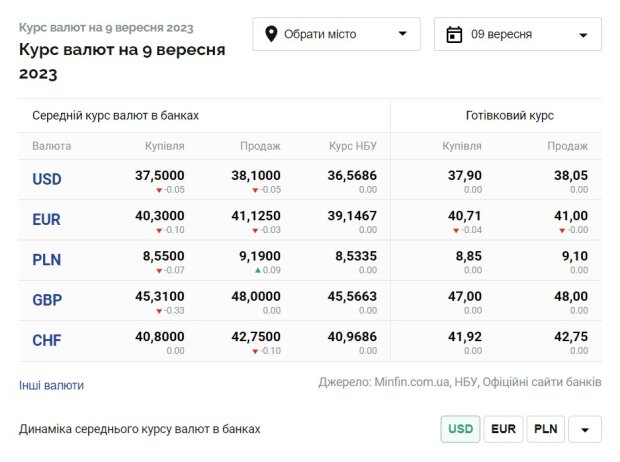
Task: Click the green up arrow under PLN Продаж
Action: point(258,270)
